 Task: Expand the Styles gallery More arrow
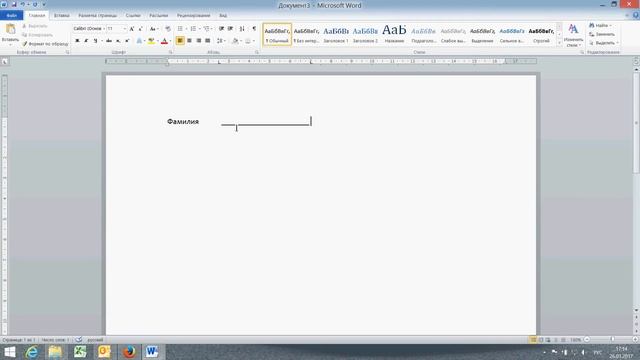click(559, 42)
